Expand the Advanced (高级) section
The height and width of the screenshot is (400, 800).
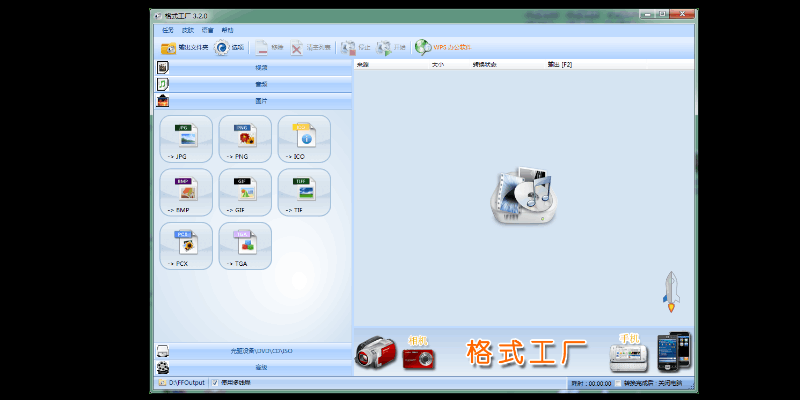coord(260,367)
